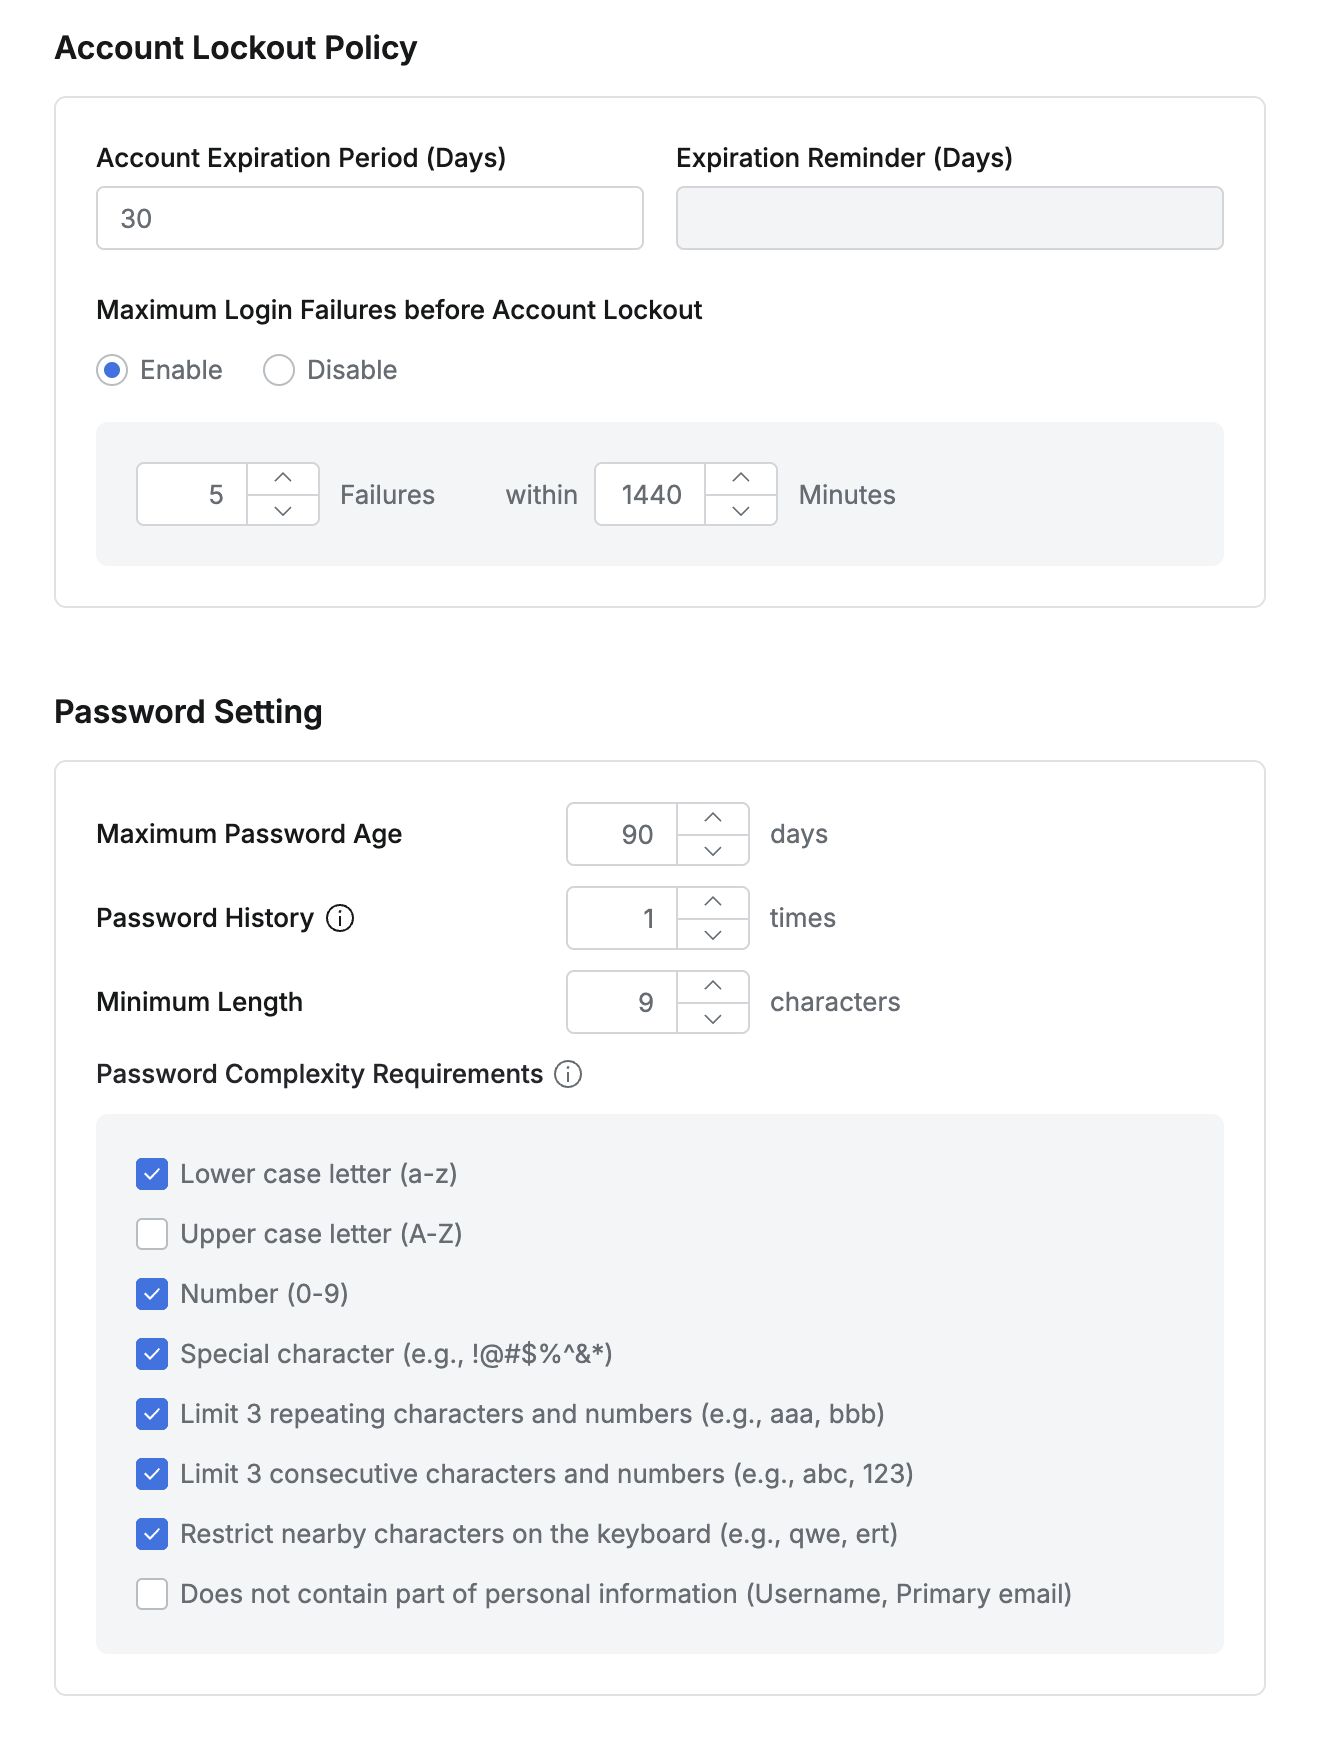Click the Account Expiration Period field
The image size is (1332, 1744).
point(369,218)
